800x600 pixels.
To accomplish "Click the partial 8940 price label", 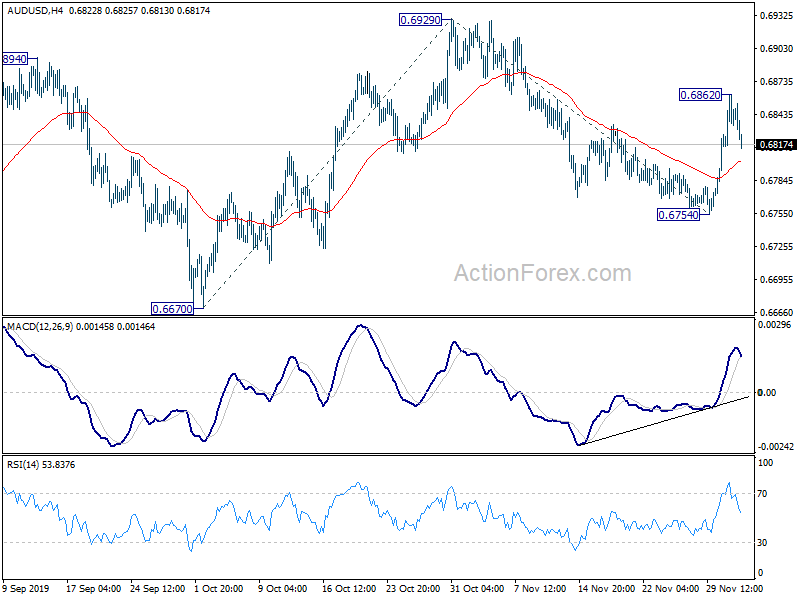I will pyautogui.click(x=15, y=59).
